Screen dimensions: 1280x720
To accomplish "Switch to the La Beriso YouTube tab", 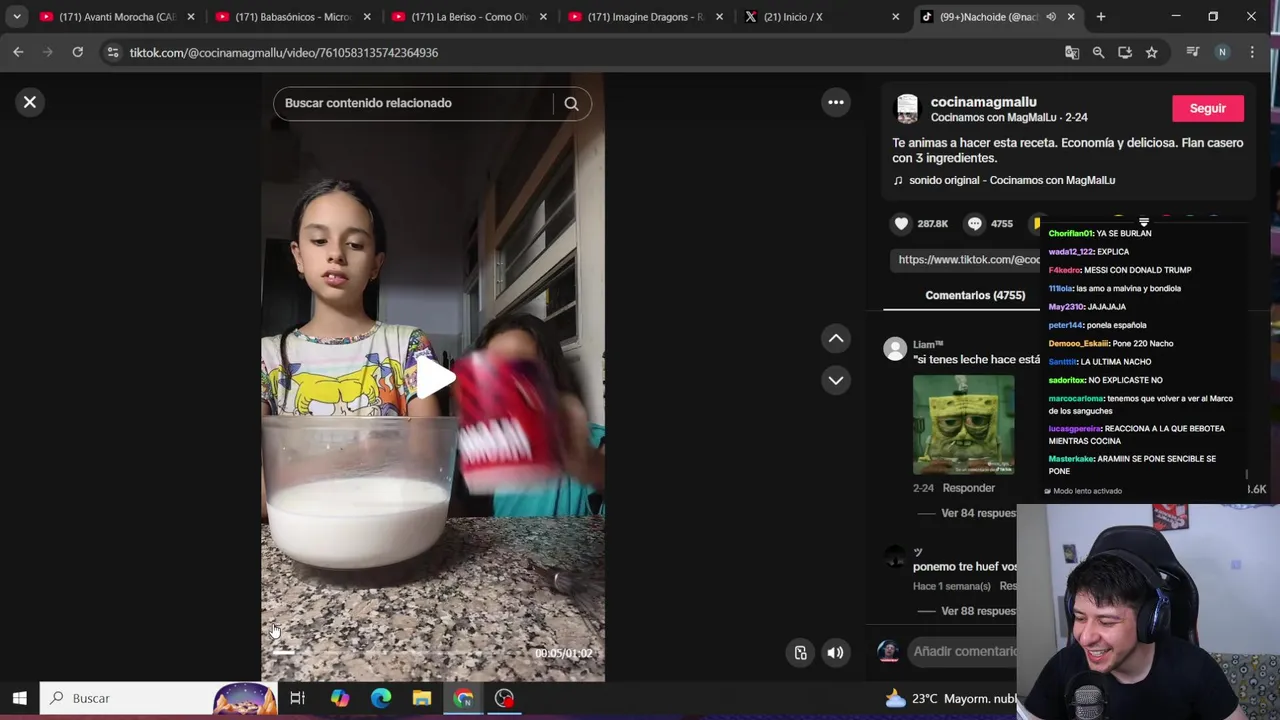I will pos(470,17).
